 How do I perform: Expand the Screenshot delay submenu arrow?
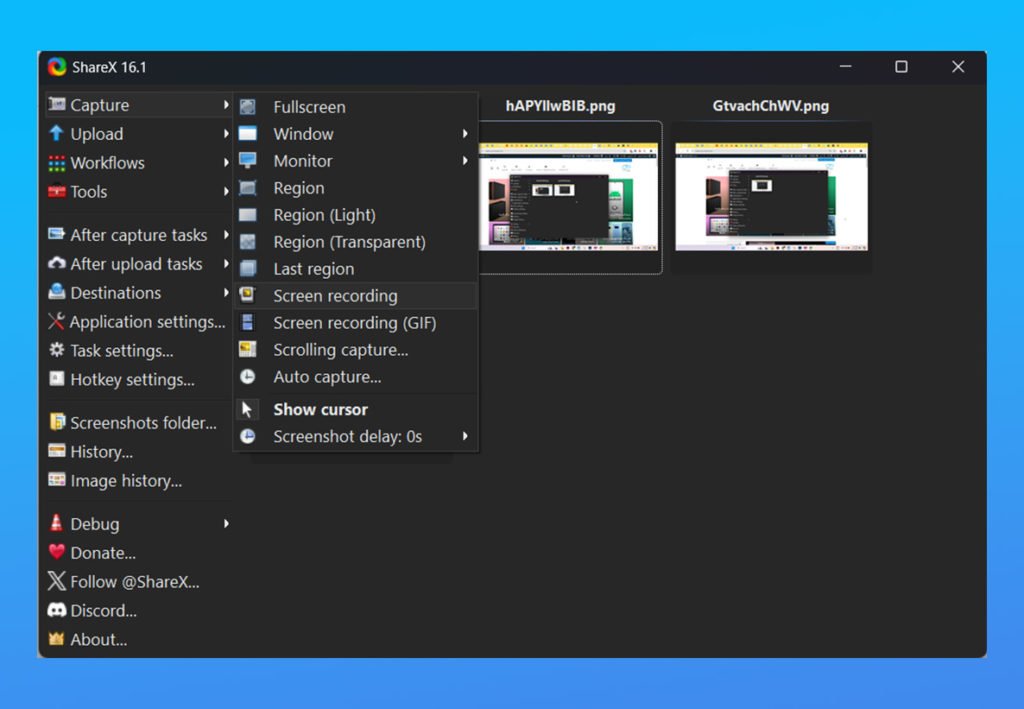point(465,436)
